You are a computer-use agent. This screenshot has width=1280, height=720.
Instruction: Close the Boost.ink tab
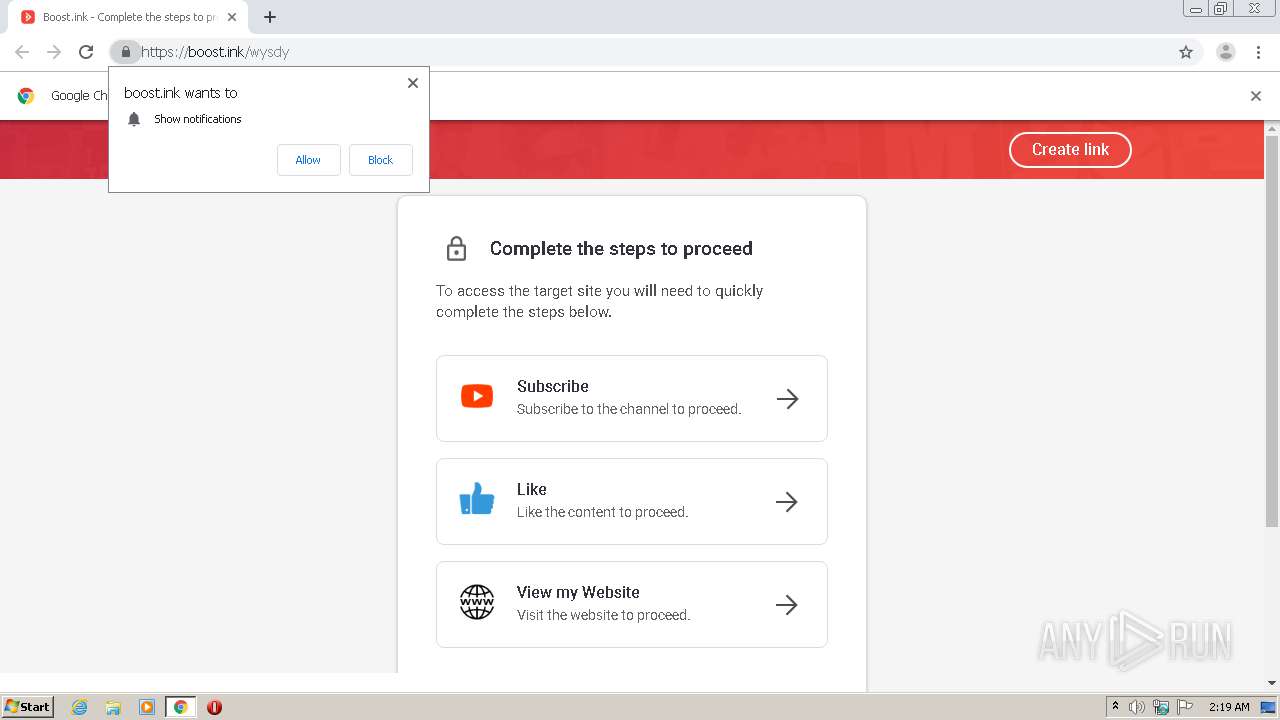pos(232,17)
